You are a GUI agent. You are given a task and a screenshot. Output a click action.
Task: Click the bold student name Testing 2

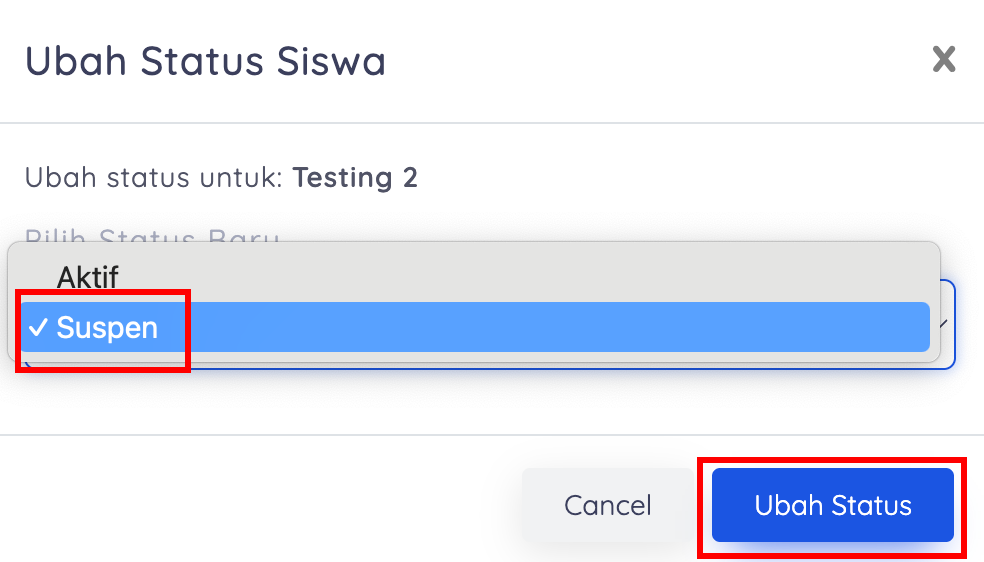pyautogui.click(x=355, y=178)
